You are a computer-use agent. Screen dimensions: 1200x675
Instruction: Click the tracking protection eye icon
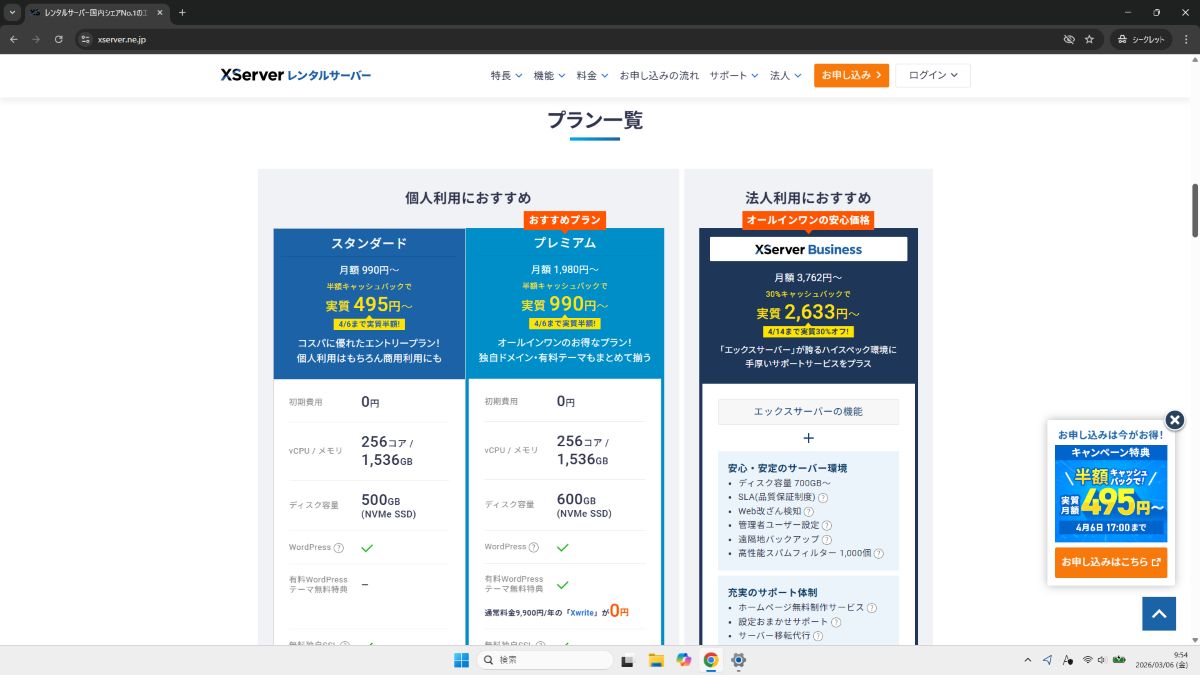point(1068,39)
